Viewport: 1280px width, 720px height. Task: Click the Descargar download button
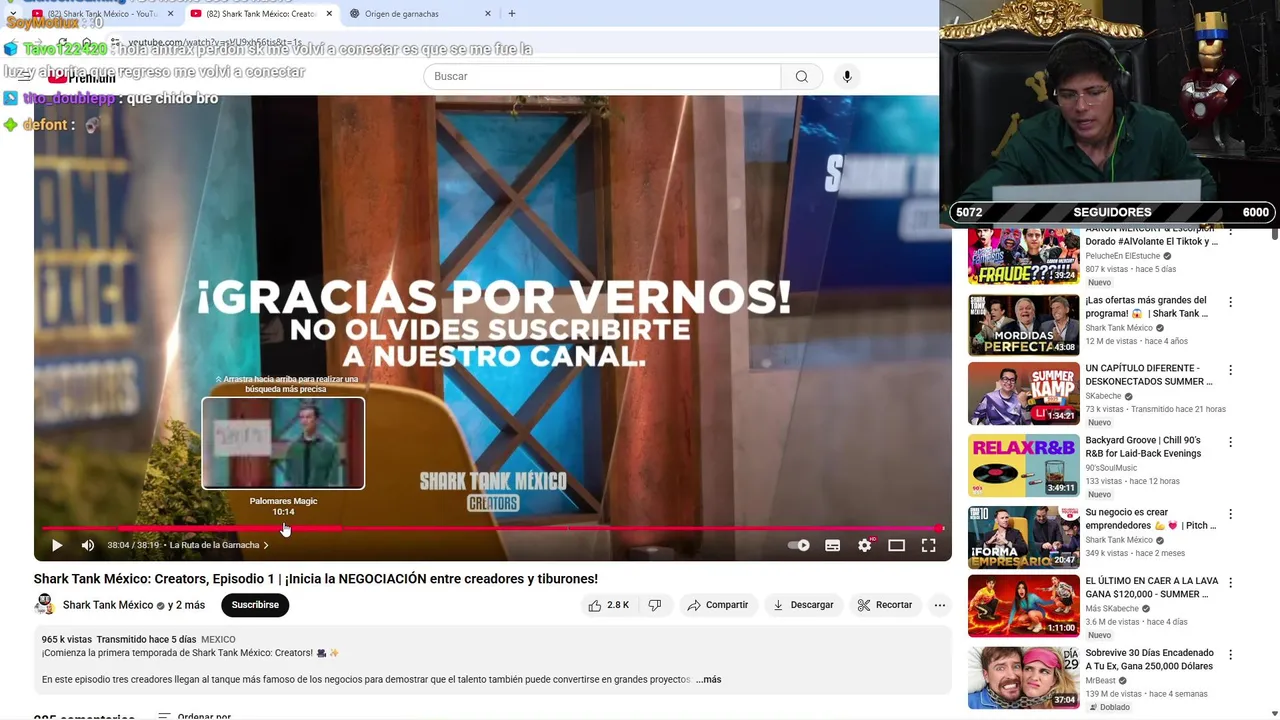tap(803, 605)
